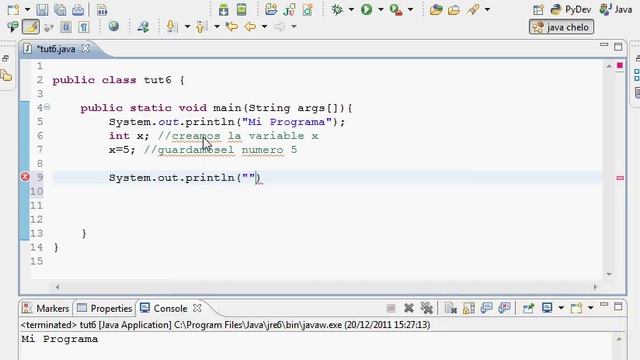Image resolution: width=640 pixels, height=360 pixels.
Task: Open the Android SDK Manager icon
Action: pos(223,9)
